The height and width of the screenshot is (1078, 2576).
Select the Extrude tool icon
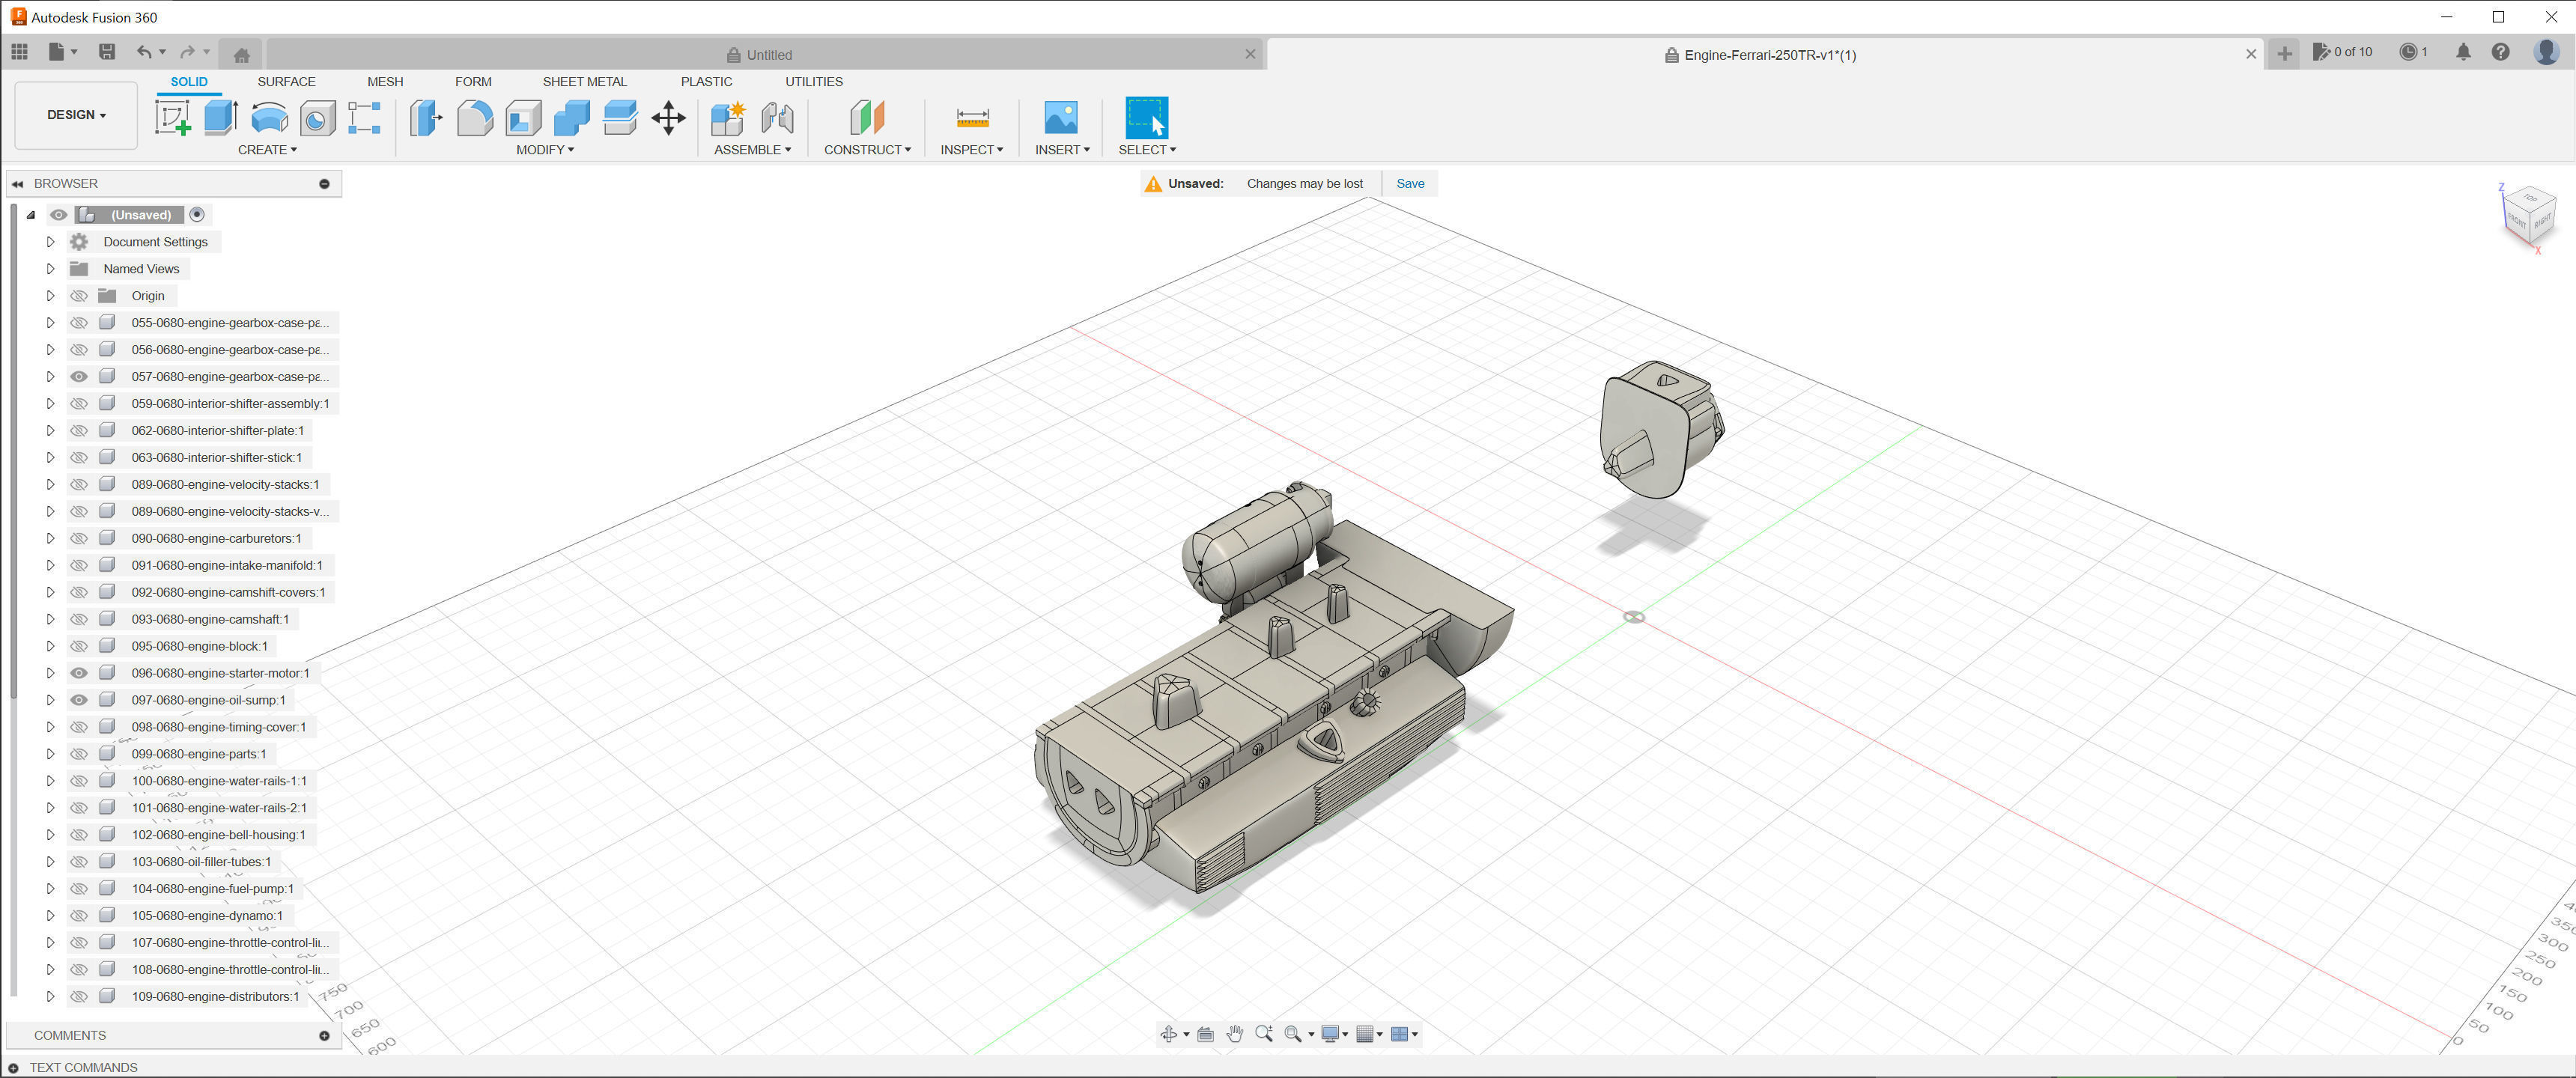[220, 118]
